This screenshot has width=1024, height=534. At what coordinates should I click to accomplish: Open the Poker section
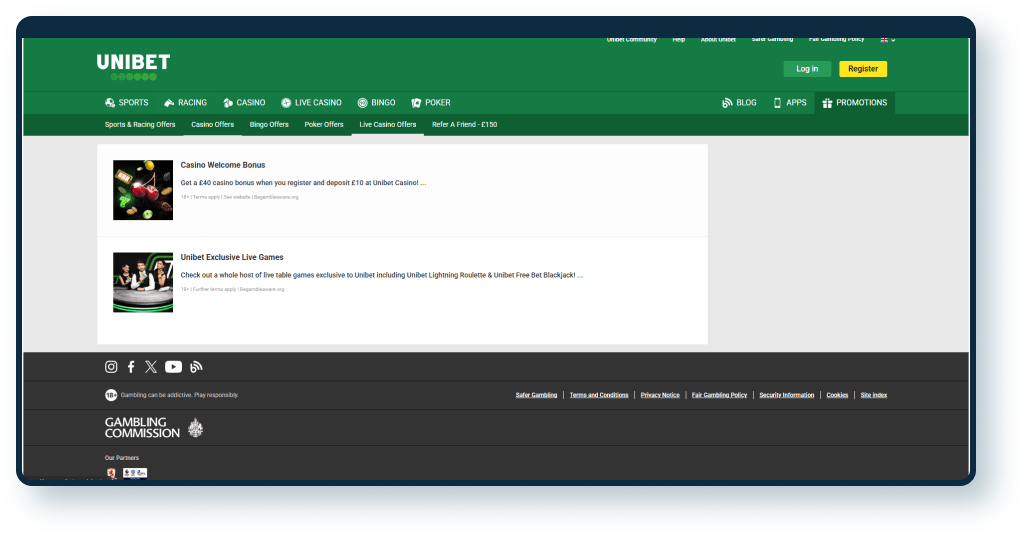[431, 102]
